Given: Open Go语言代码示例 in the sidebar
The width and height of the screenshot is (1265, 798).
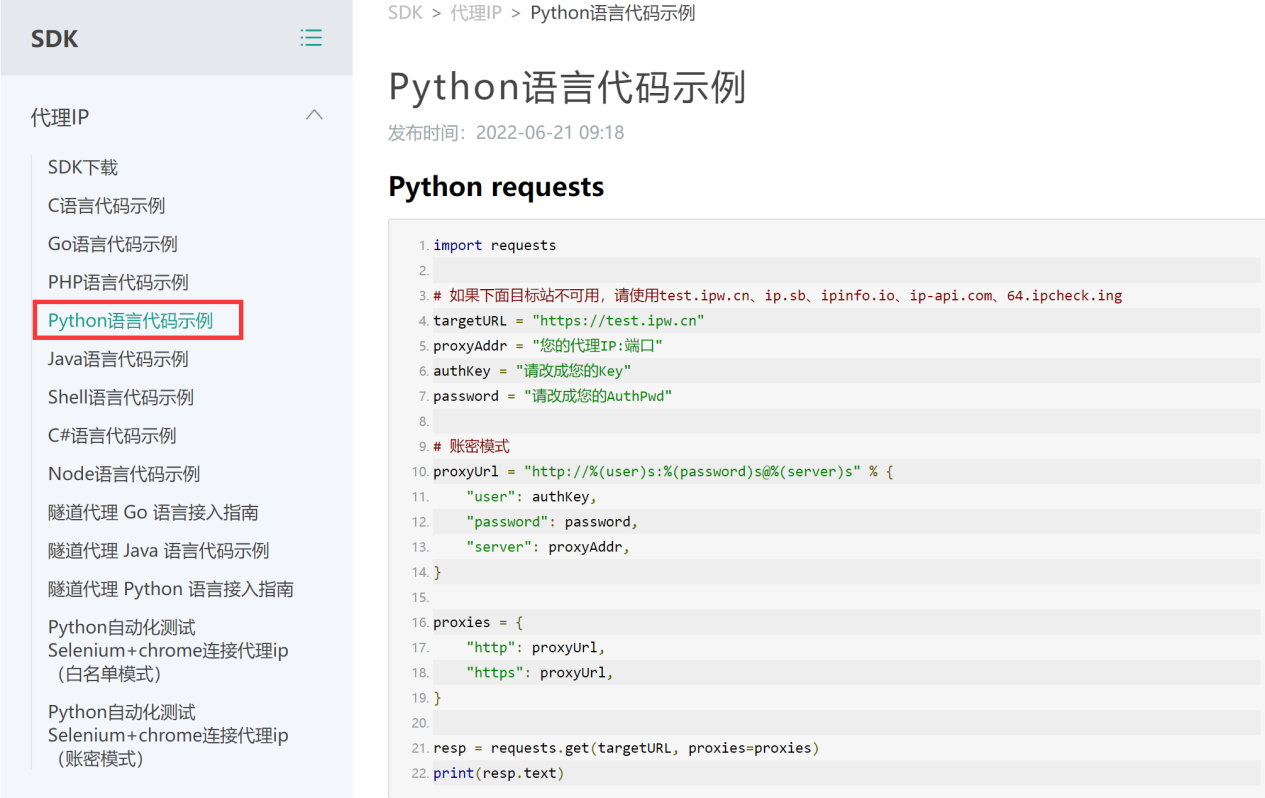Looking at the screenshot, I should coord(113,244).
